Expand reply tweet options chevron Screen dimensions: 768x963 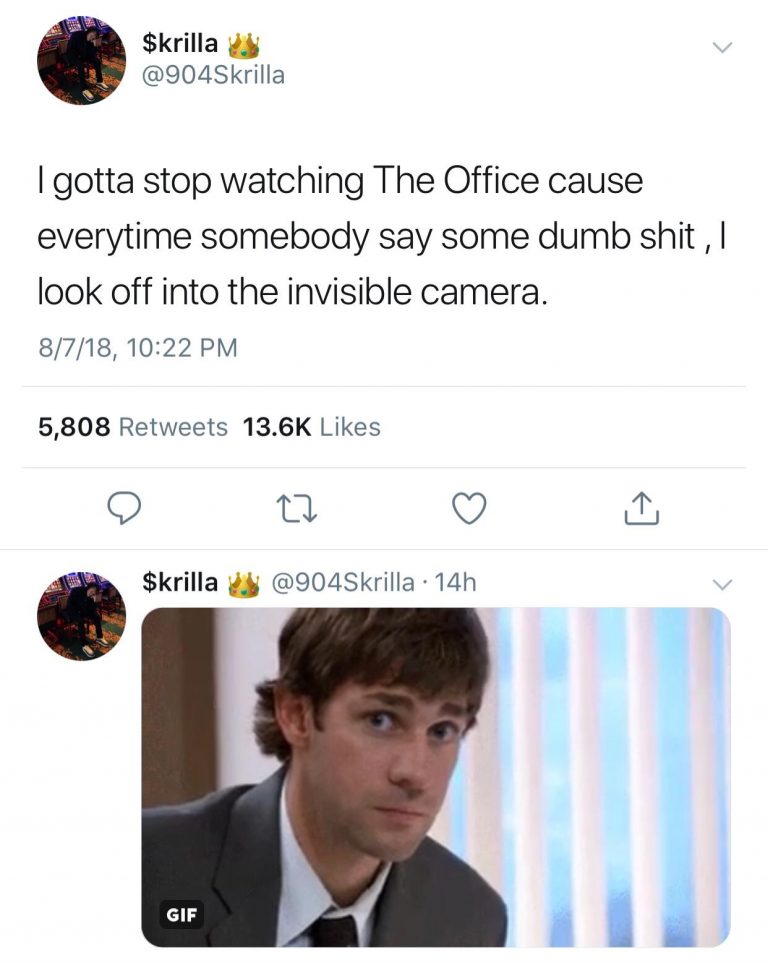click(722, 583)
